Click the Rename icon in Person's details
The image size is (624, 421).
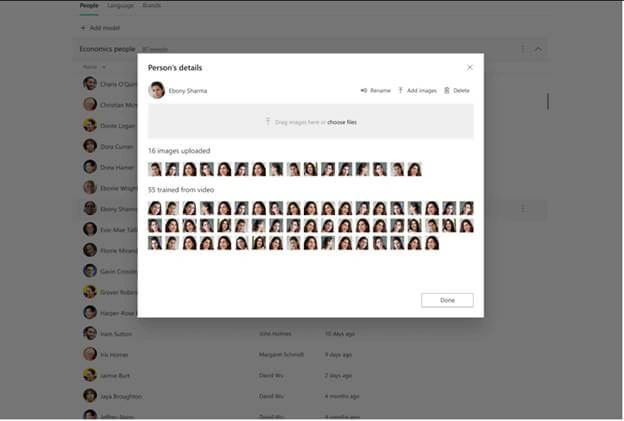coord(363,91)
